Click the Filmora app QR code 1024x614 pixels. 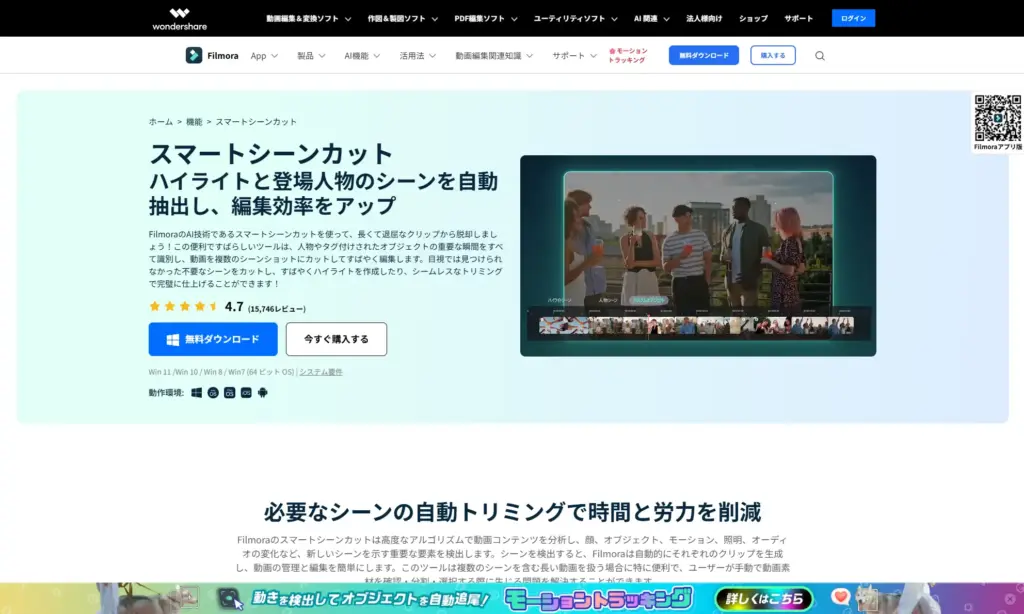[997, 118]
